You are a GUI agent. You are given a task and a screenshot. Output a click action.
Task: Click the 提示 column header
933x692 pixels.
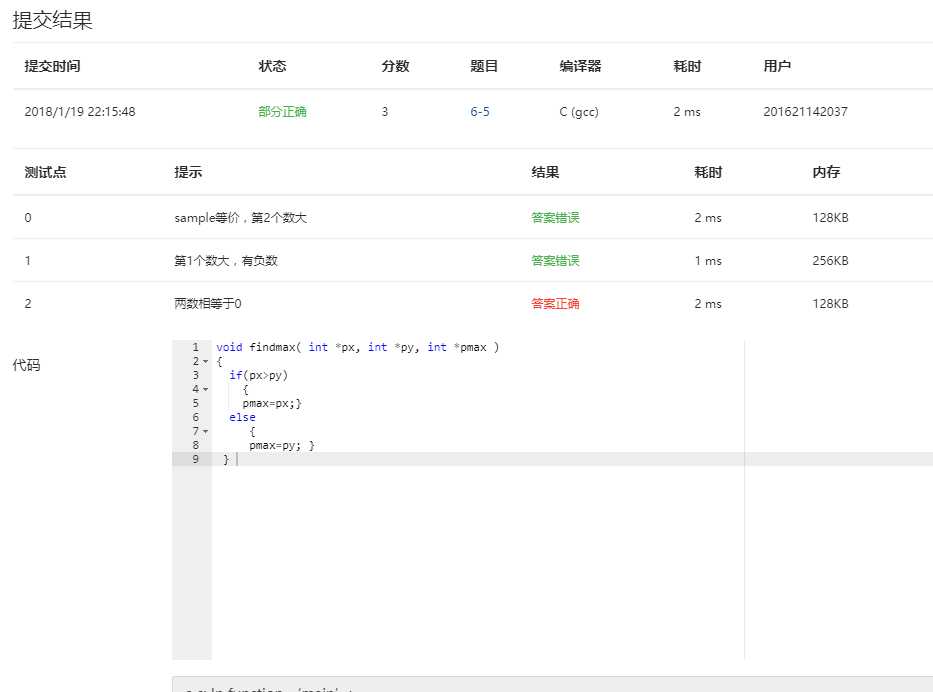(x=188, y=173)
